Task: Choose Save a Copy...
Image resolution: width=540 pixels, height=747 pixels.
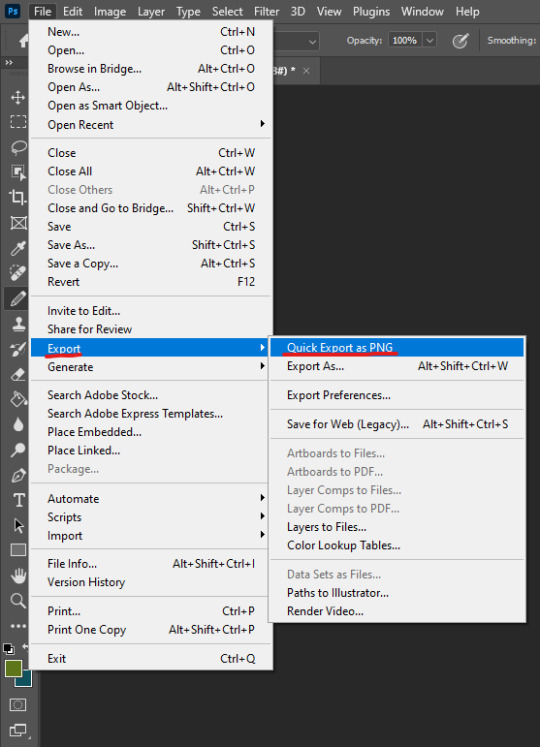Action: point(151,263)
